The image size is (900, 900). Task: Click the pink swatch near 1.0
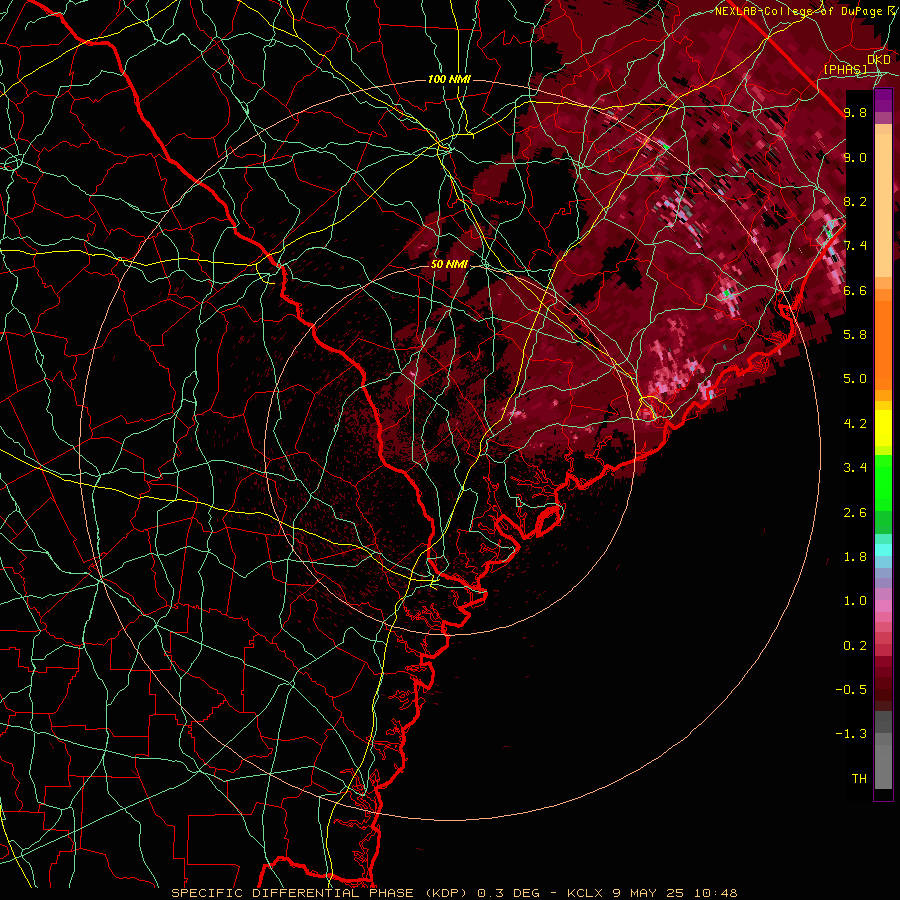point(883,606)
